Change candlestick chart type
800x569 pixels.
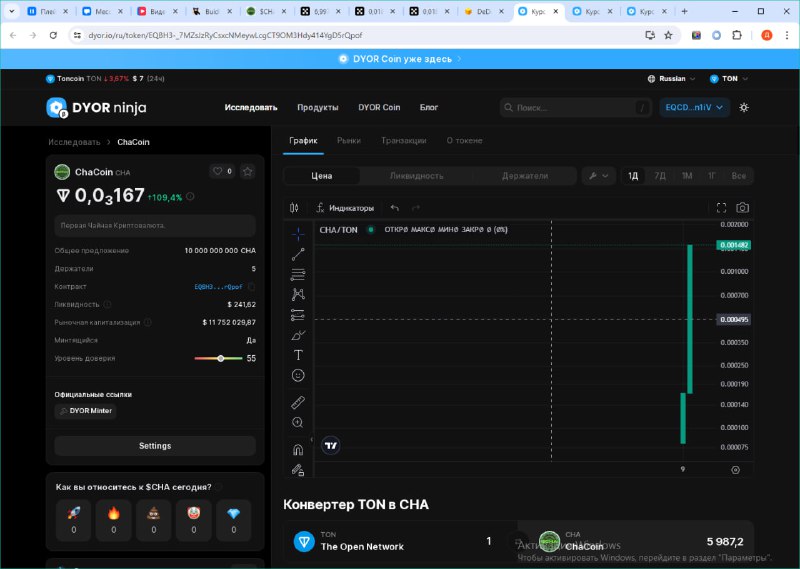294,208
